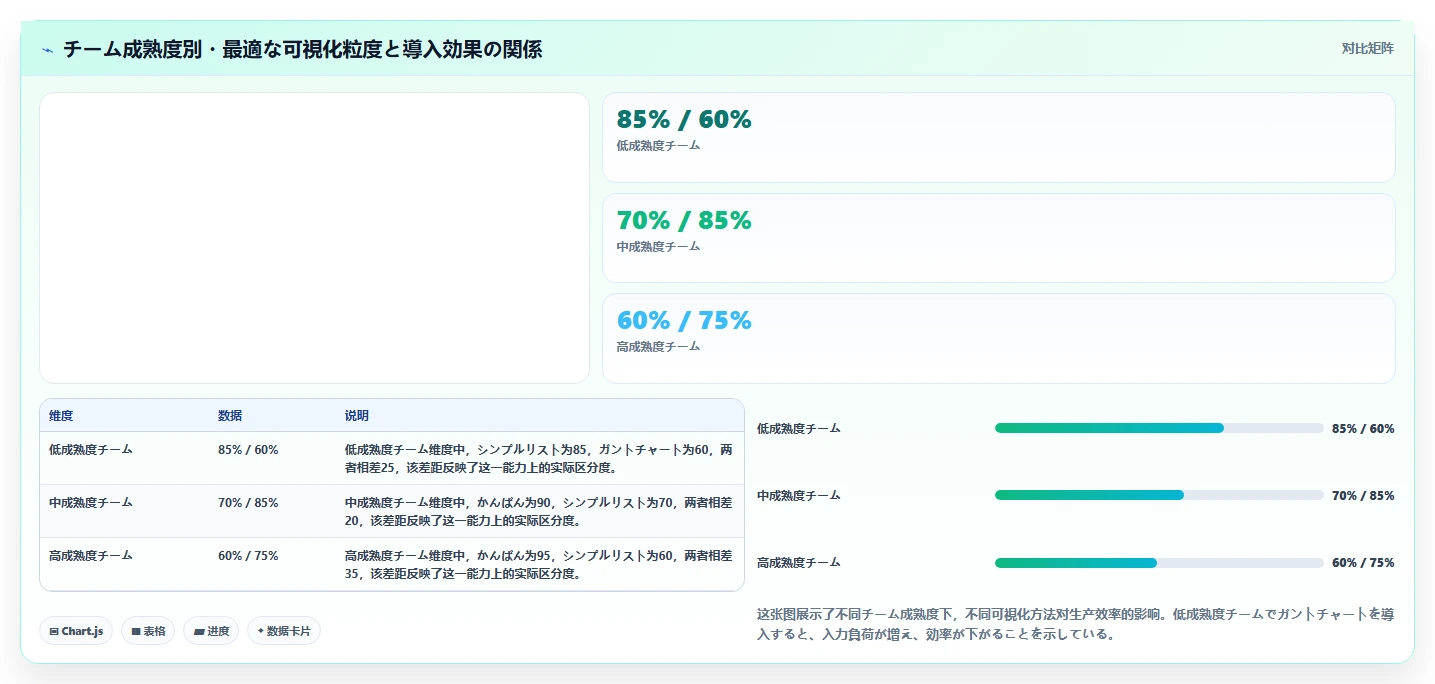
Task: Click the 说明 column header
Action: 357,416
